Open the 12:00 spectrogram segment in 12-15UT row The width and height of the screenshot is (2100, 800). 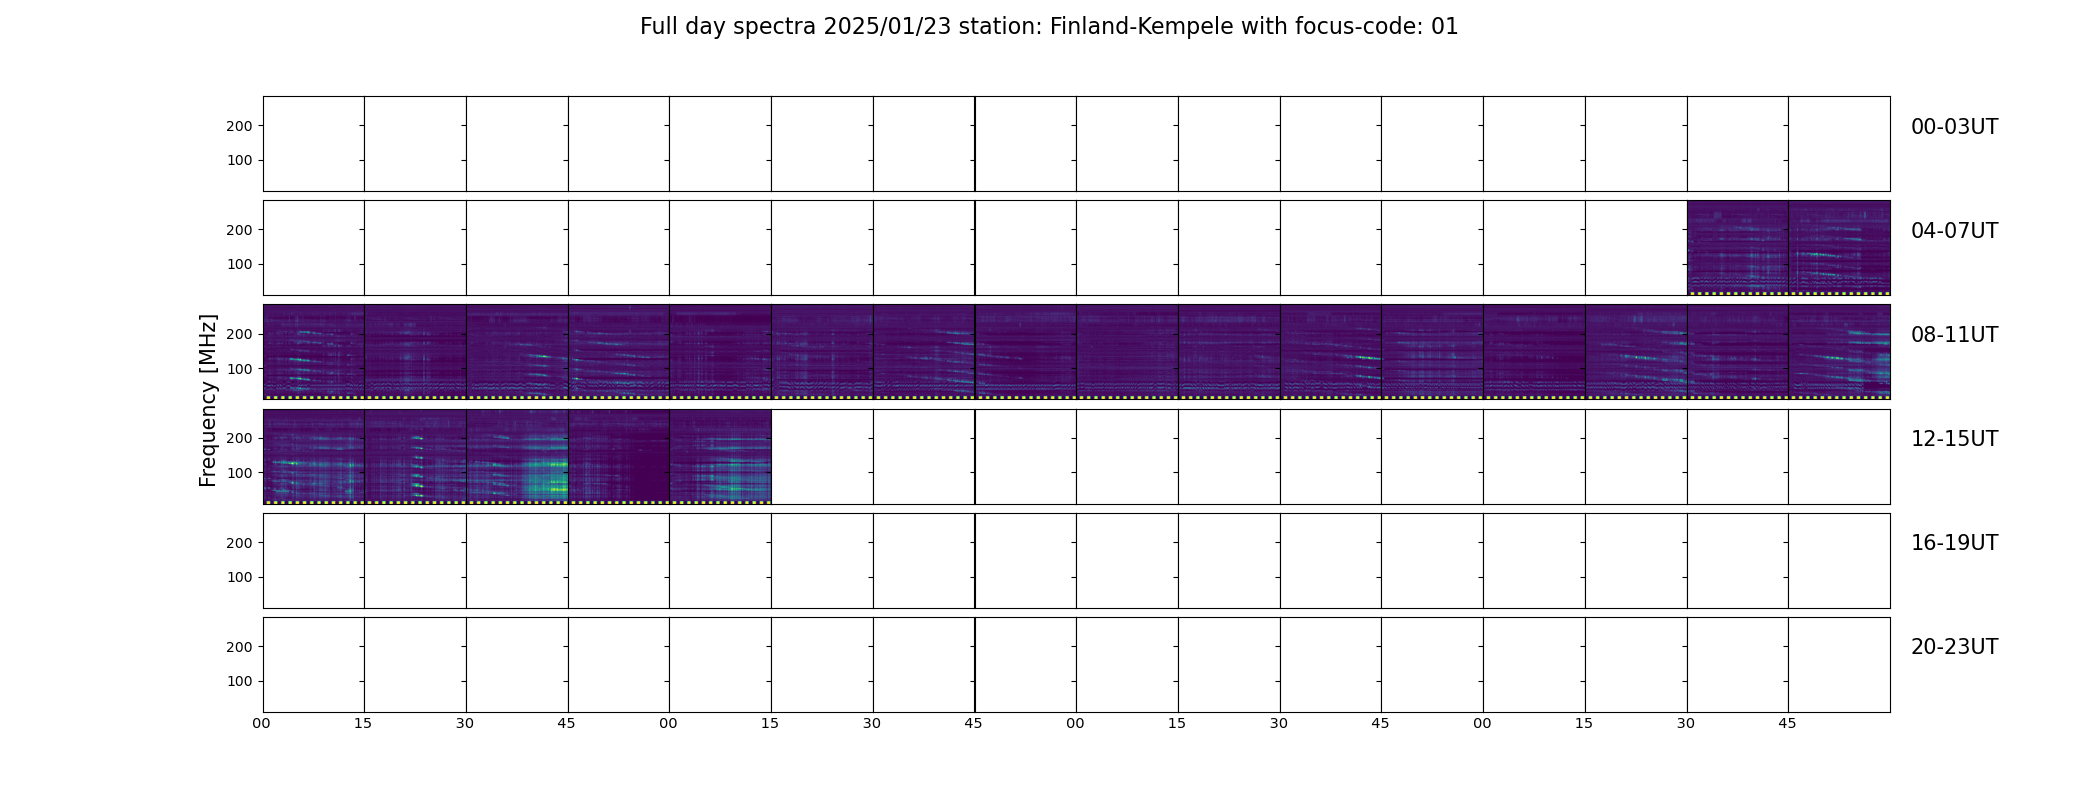click(x=314, y=456)
